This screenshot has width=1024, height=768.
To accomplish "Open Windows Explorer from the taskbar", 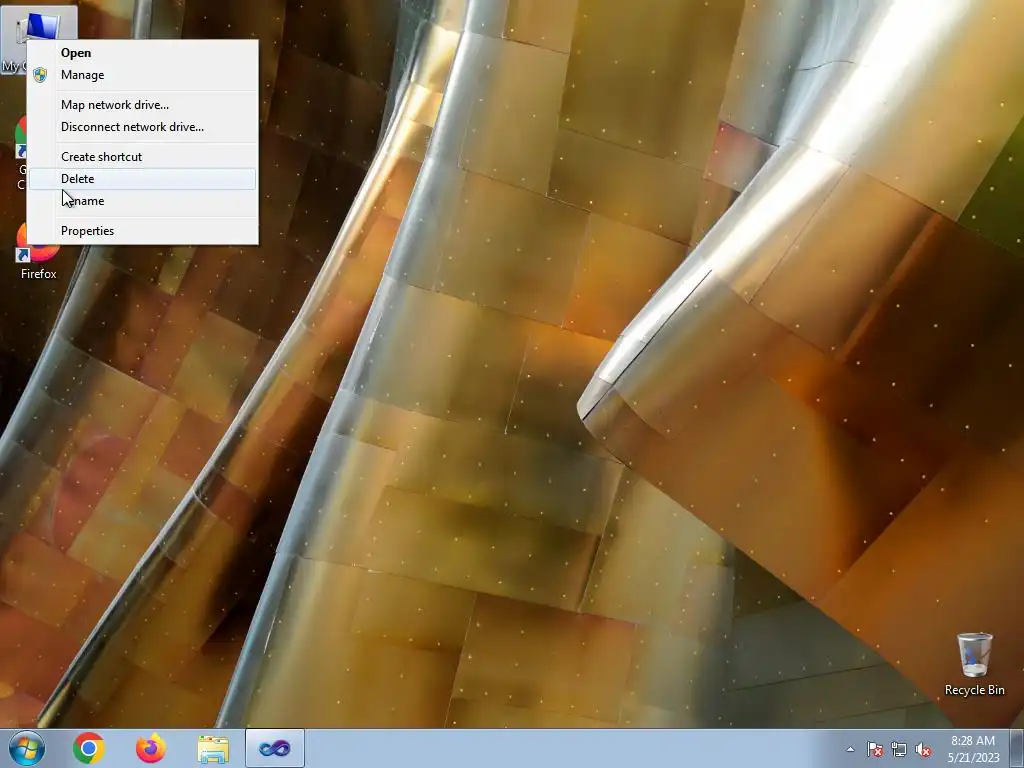I will point(213,748).
